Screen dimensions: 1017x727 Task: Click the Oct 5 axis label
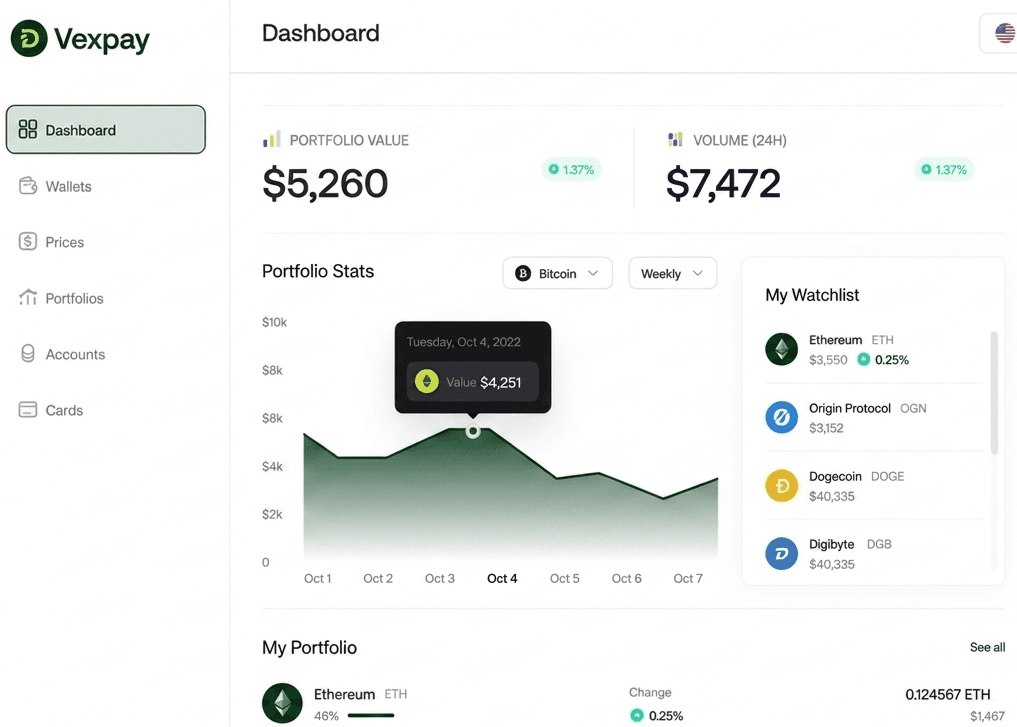pyautogui.click(x=565, y=578)
